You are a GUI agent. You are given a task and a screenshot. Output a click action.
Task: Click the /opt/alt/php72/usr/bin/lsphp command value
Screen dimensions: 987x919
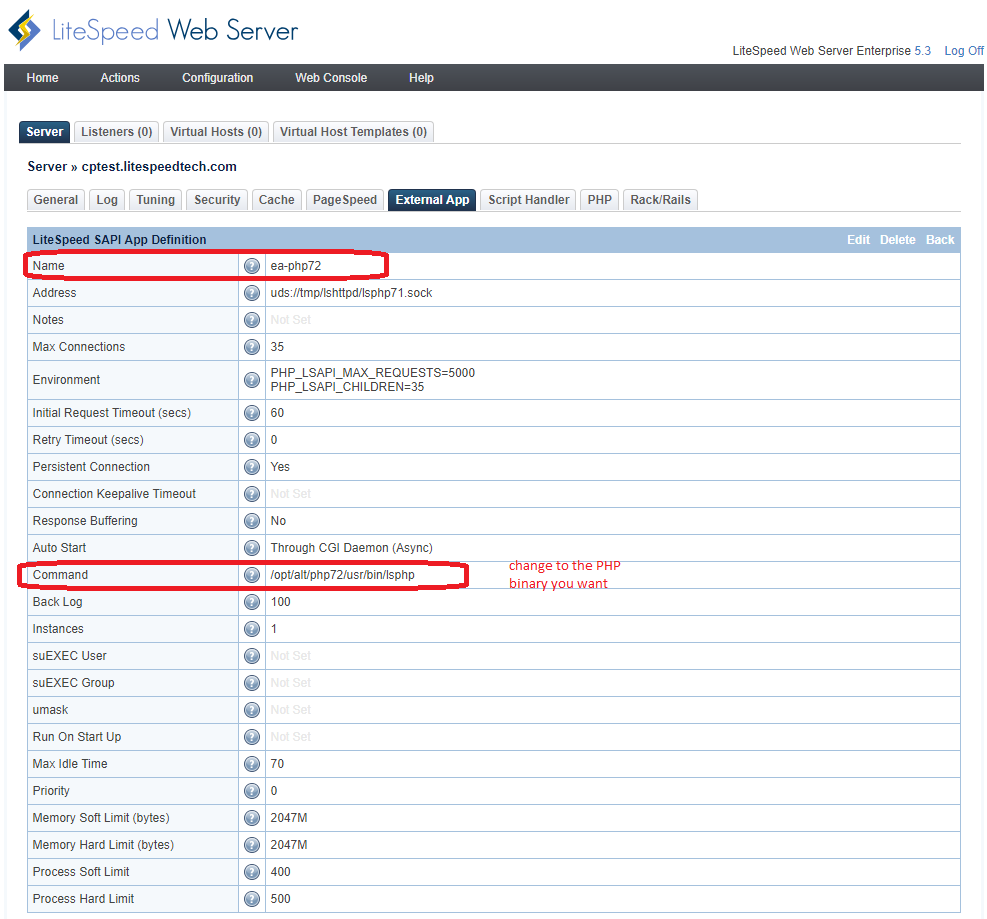click(x=342, y=575)
